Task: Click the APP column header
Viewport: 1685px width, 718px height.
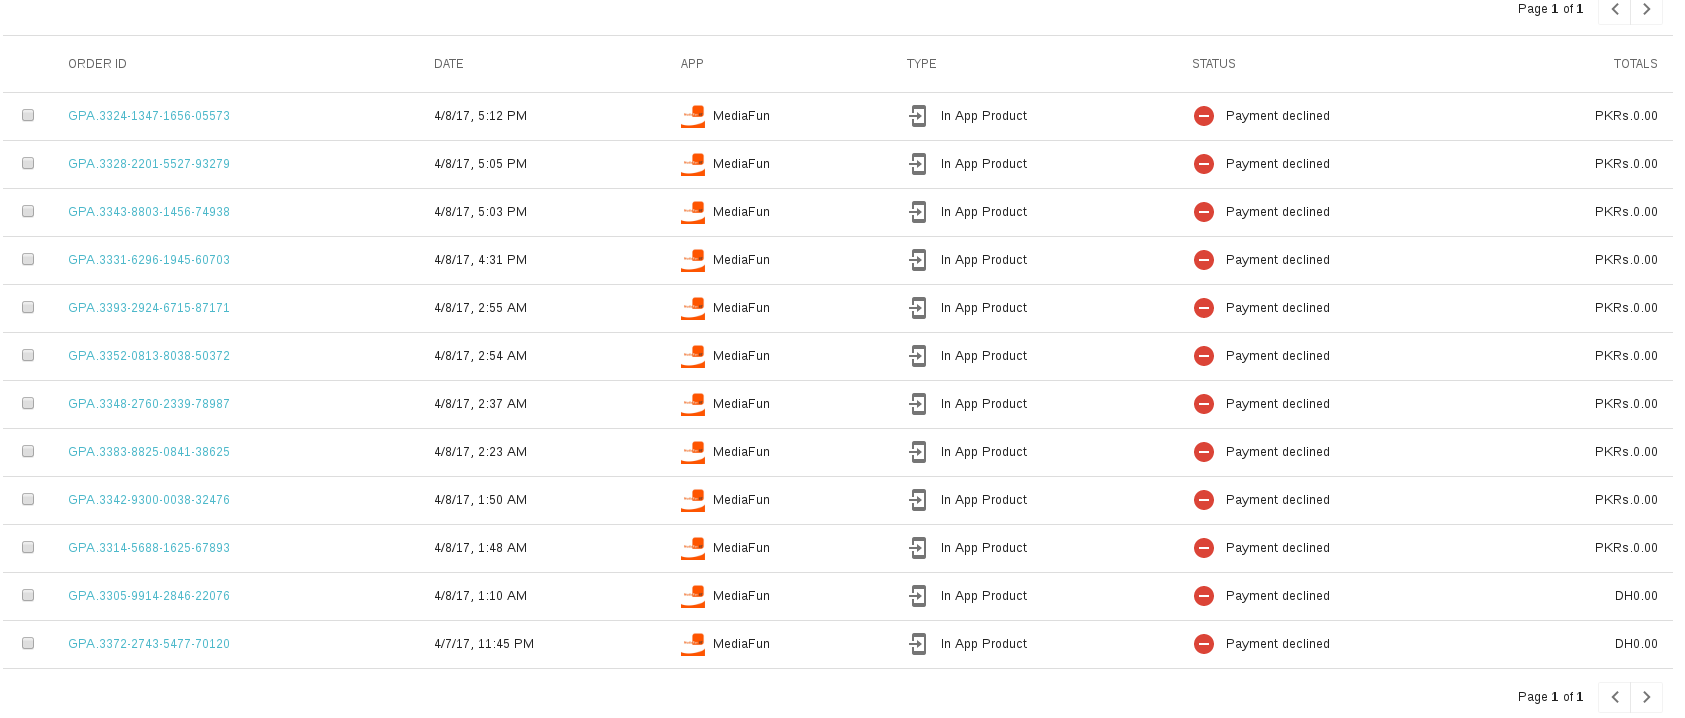Action: click(692, 64)
